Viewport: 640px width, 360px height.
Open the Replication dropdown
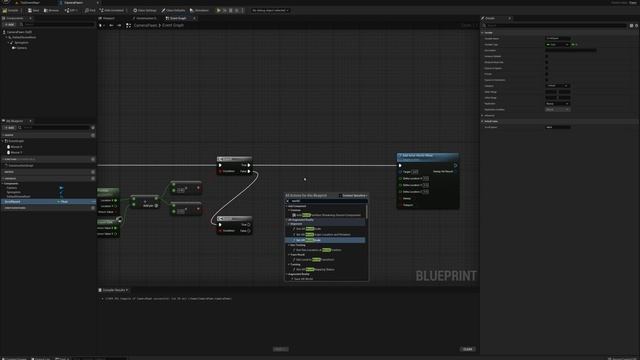558,104
